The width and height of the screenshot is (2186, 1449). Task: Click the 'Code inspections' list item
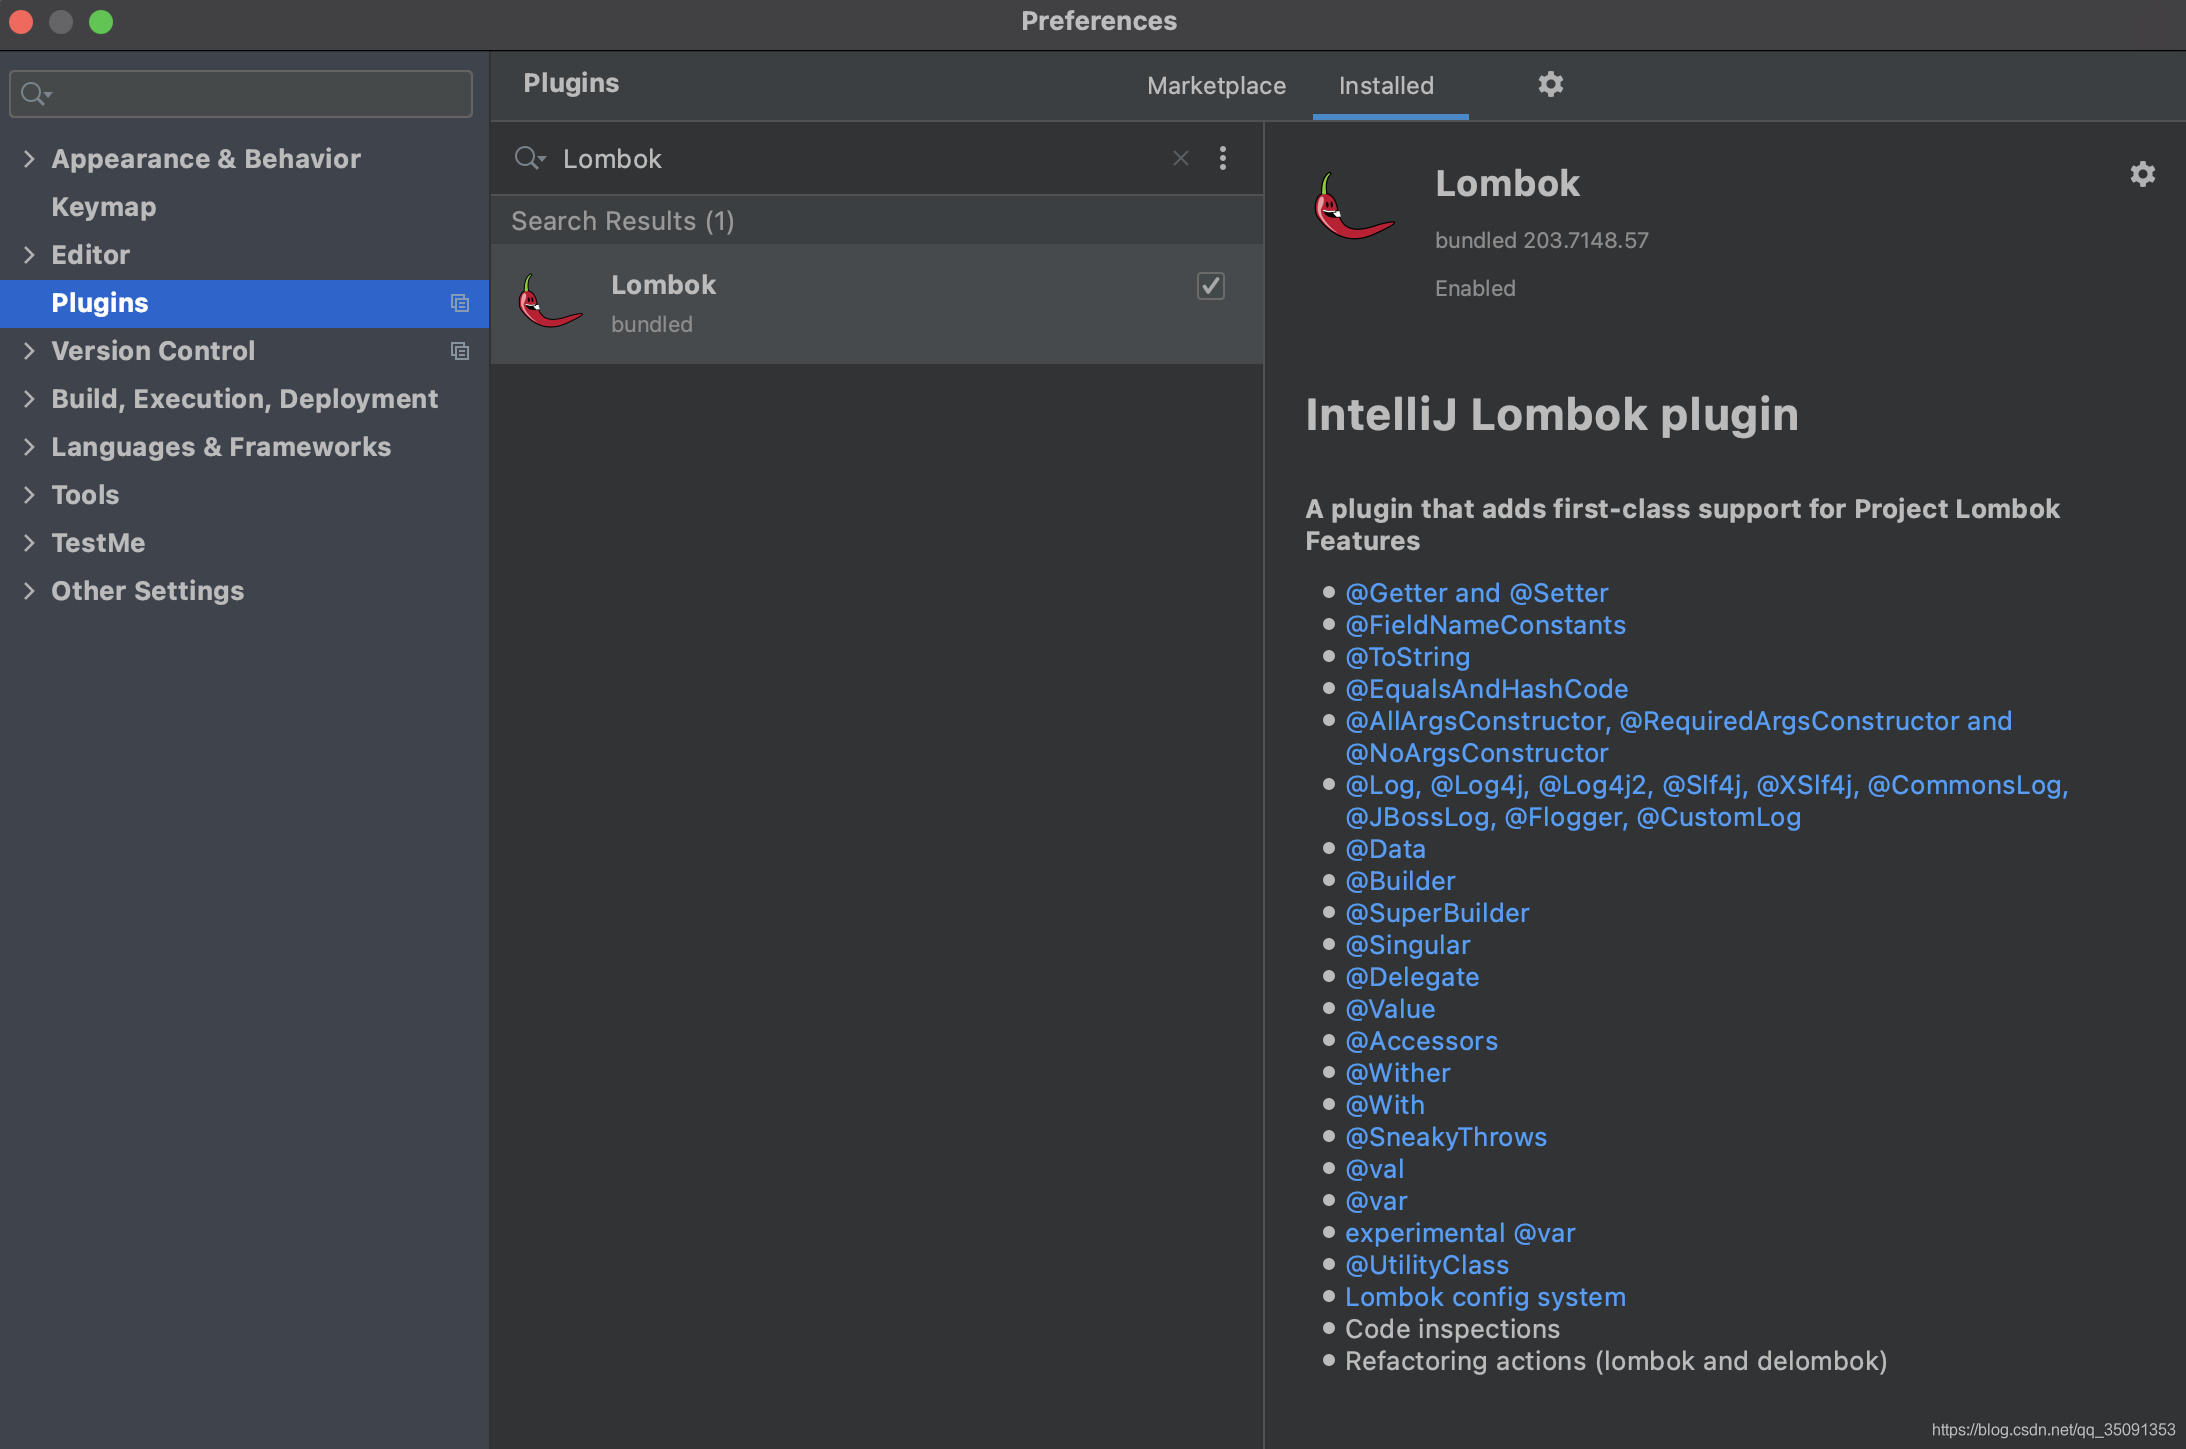[1452, 1329]
